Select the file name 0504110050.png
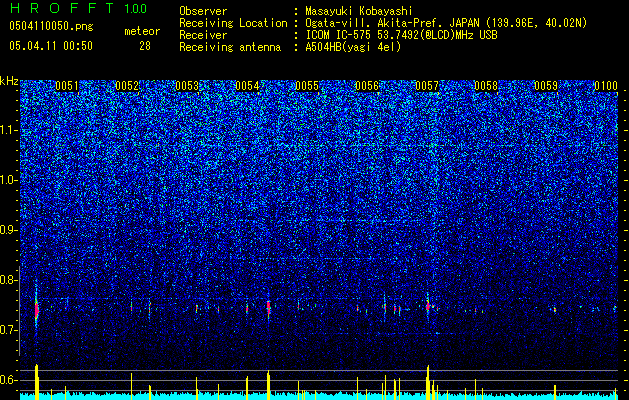This screenshot has height=400, width=629. coord(51,26)
